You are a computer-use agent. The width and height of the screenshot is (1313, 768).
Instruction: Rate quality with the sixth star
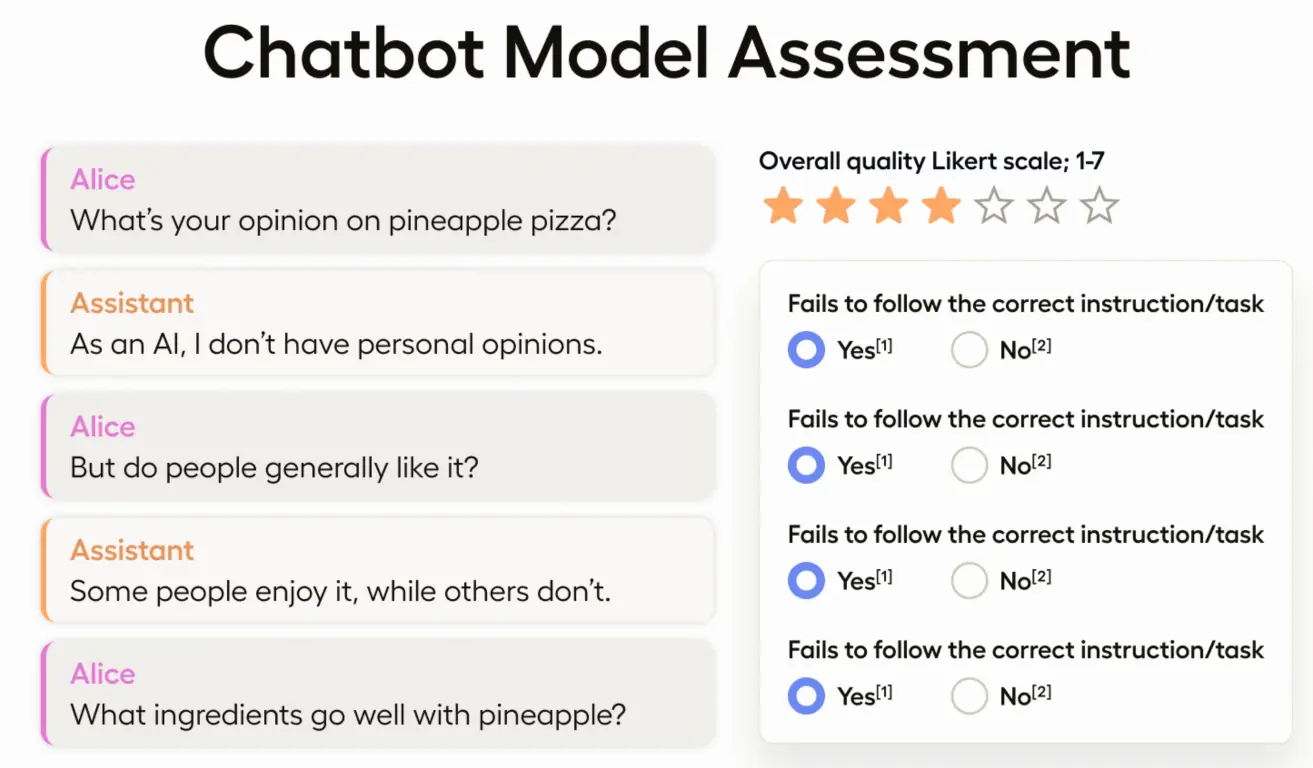[1046, 206]
